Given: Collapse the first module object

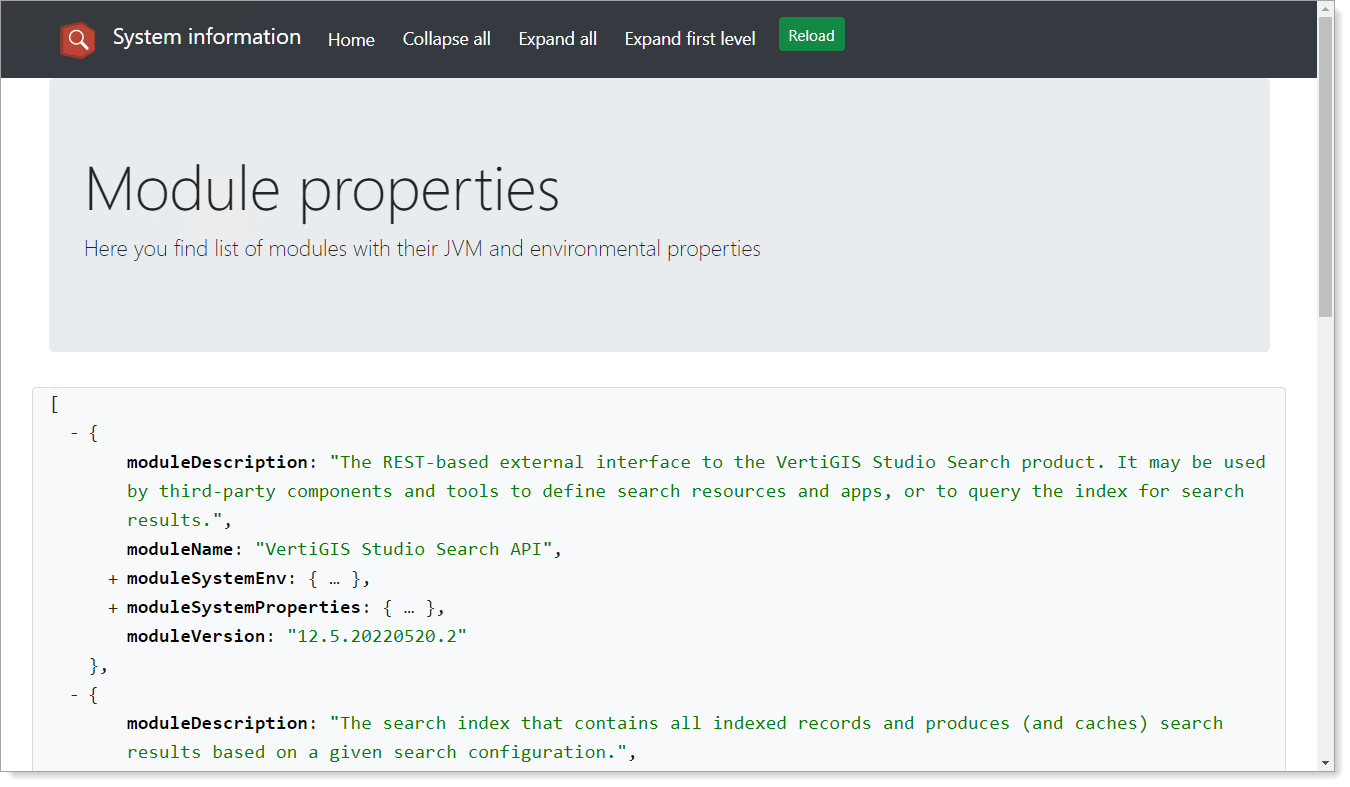Looking at the screenshot, I should (74, 434).
